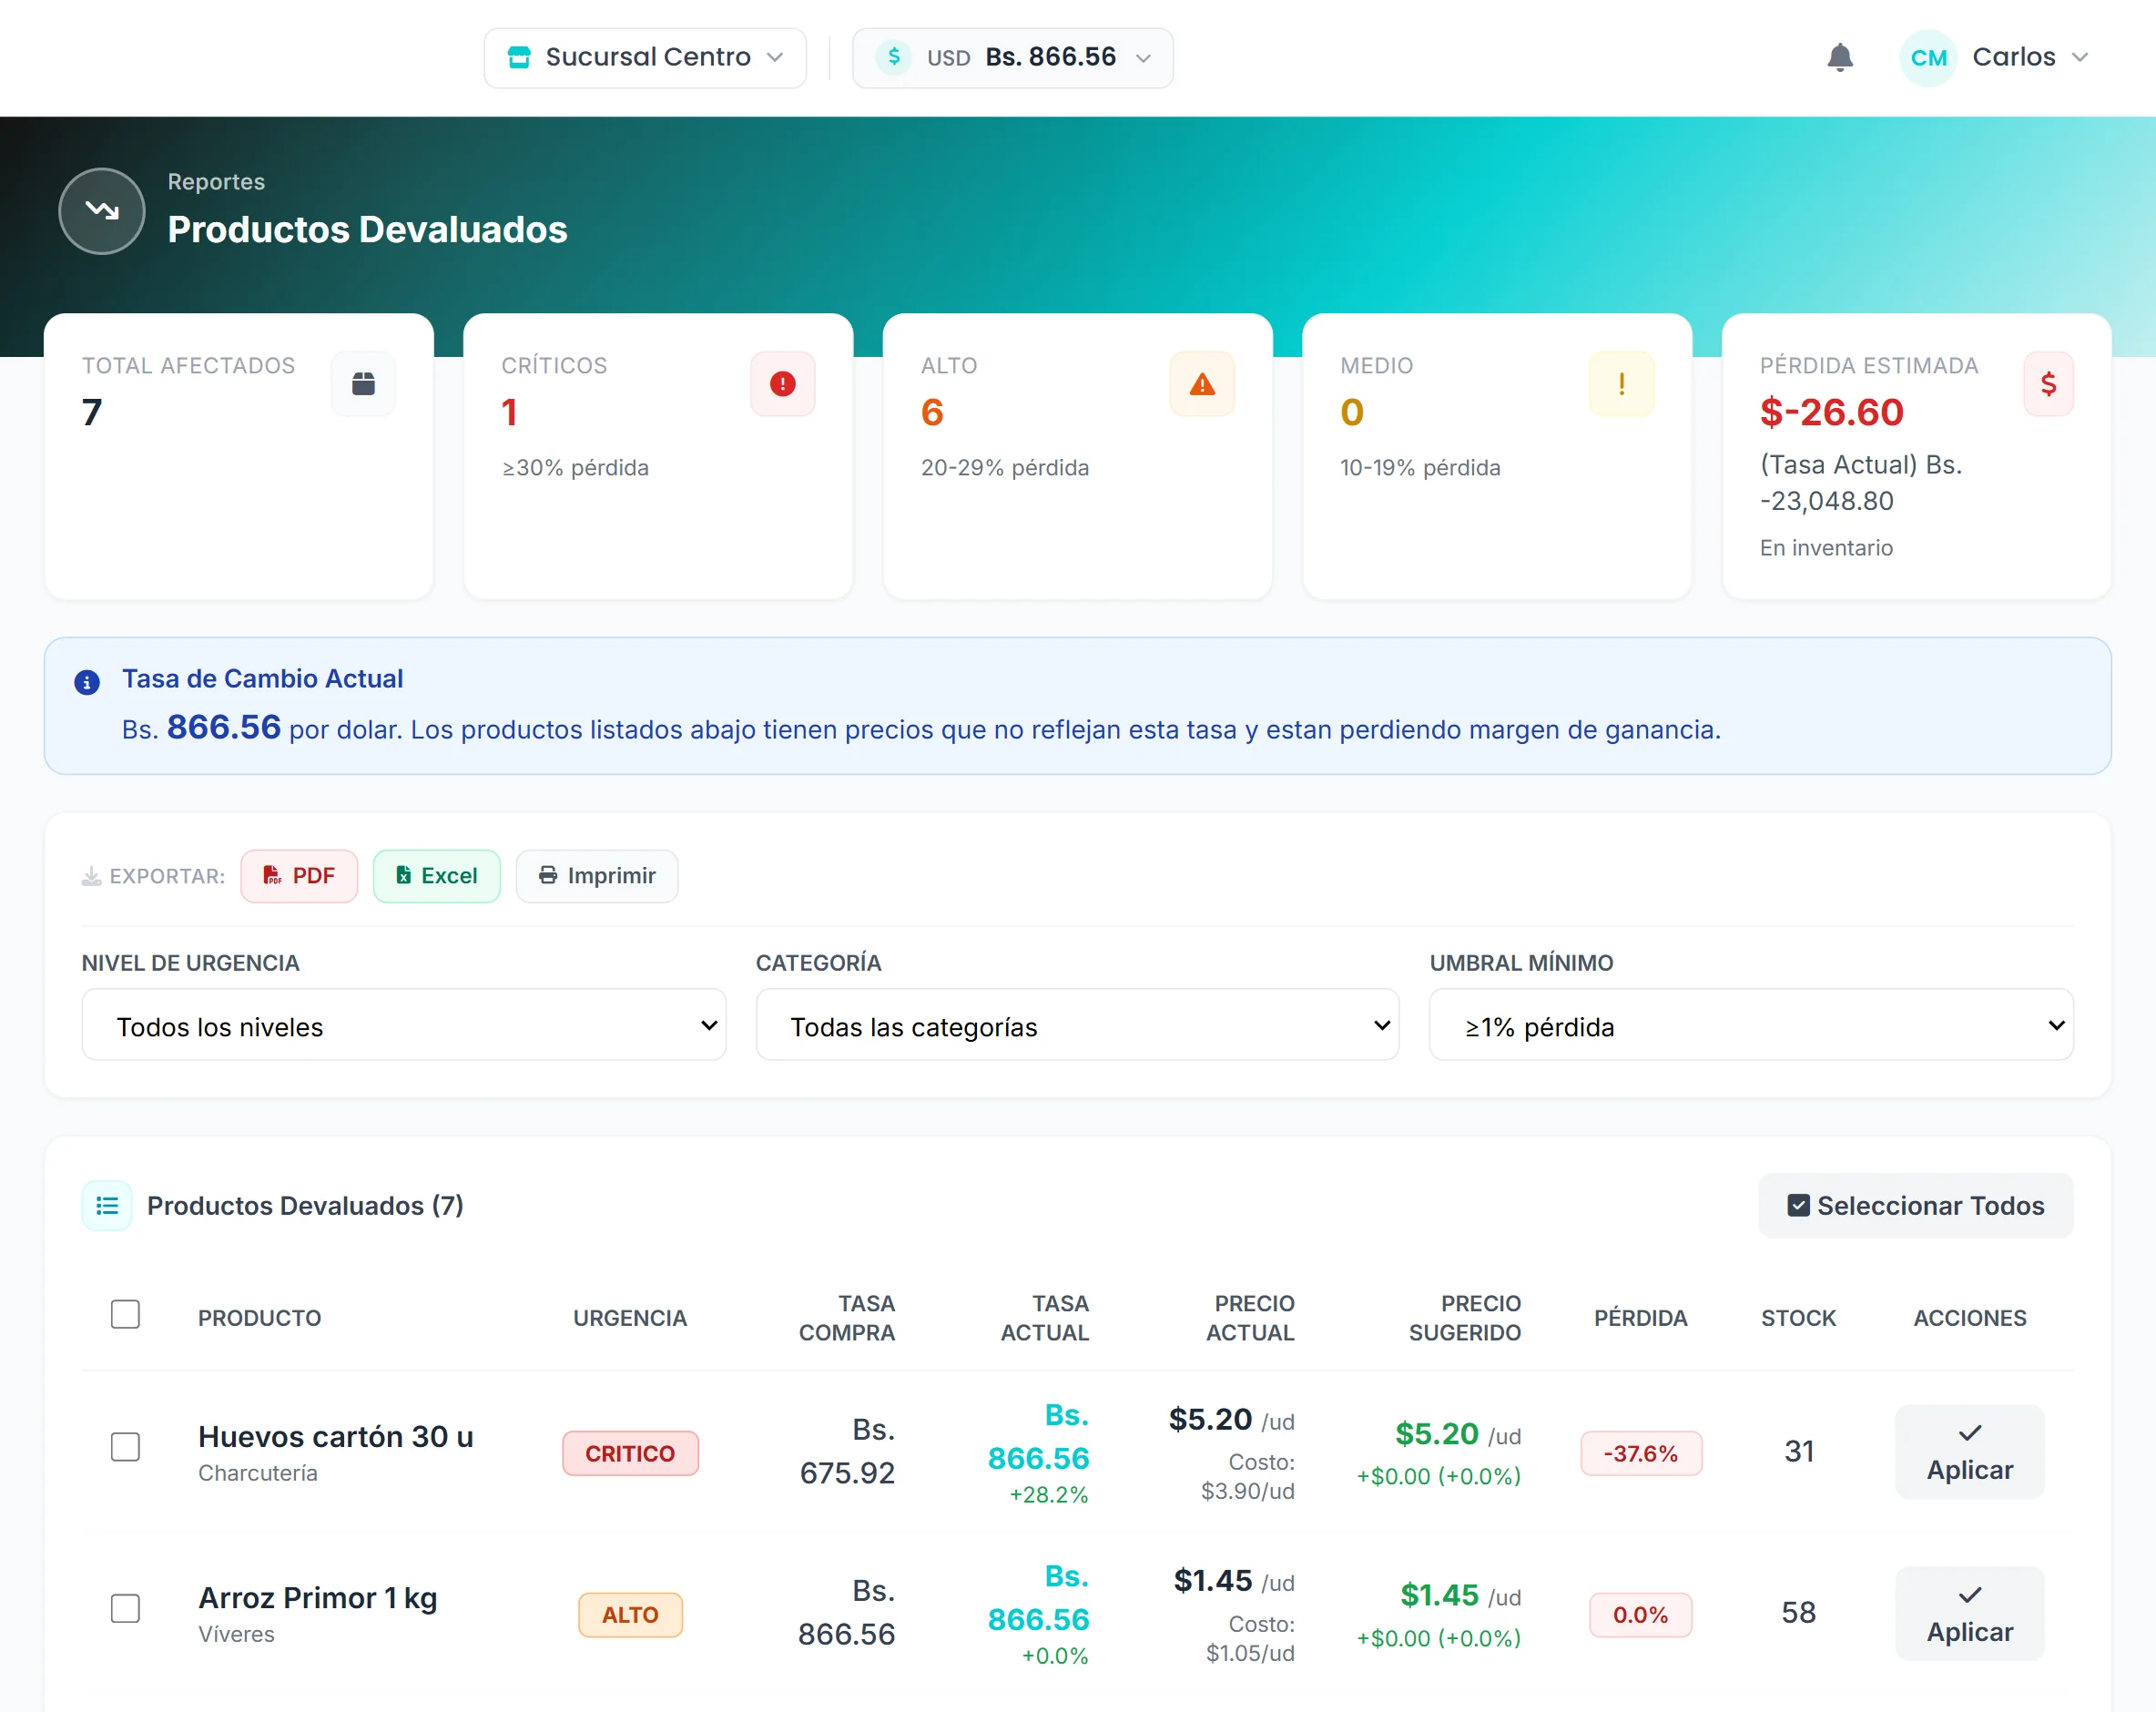Viewport: 2156px width, 1712px height.
Task: Click the box icon in Total Afectados card
Action: click(x=363, y=383)
